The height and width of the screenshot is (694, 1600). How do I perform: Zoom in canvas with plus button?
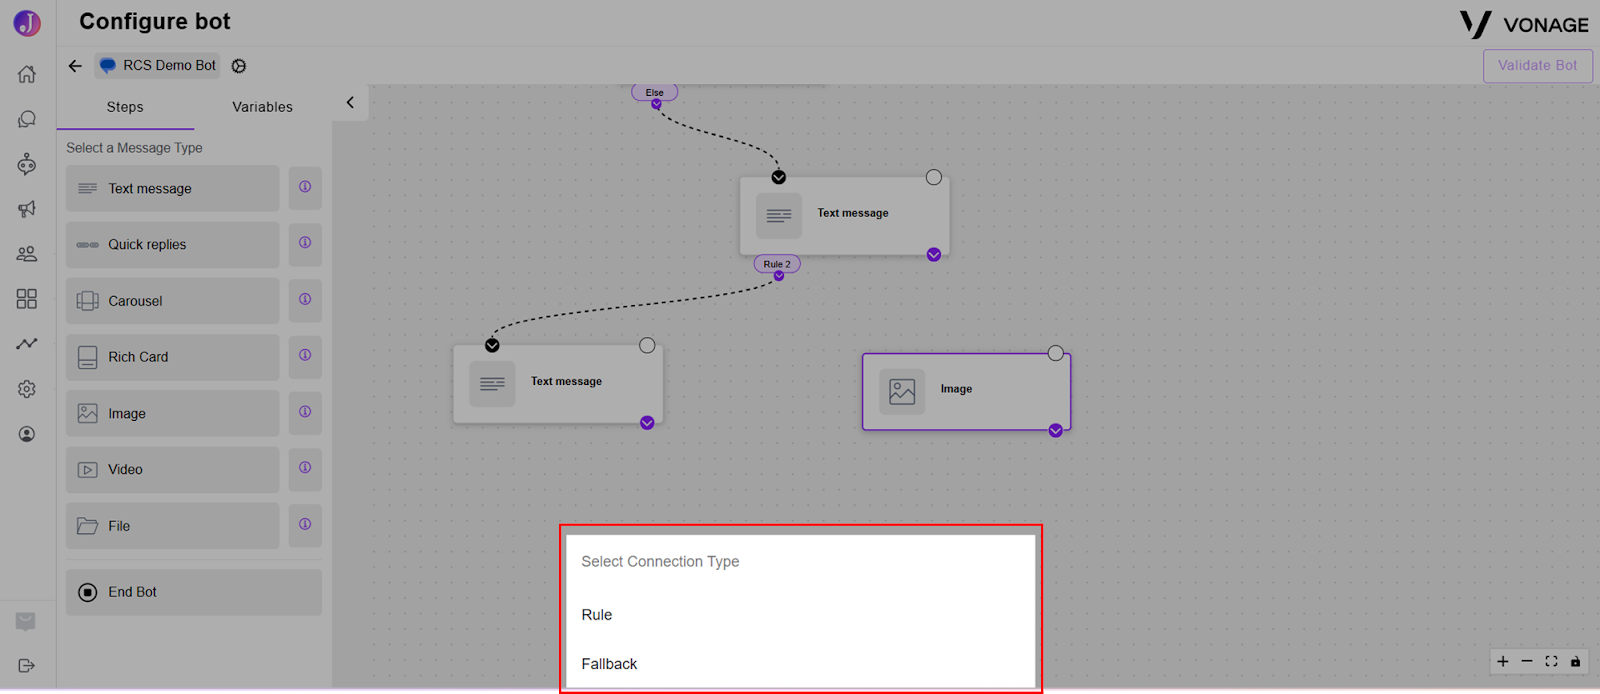click(1503, 661)
